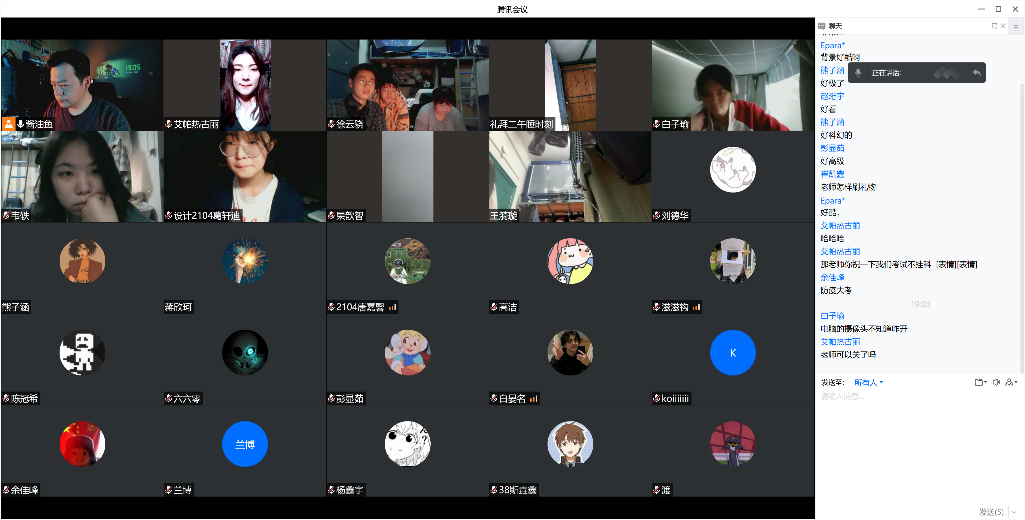Viewport: 1025px width, 520px height.
Task: Click the pixel-art avatar of 陈冠希
Action: click(x=82, y=353)
